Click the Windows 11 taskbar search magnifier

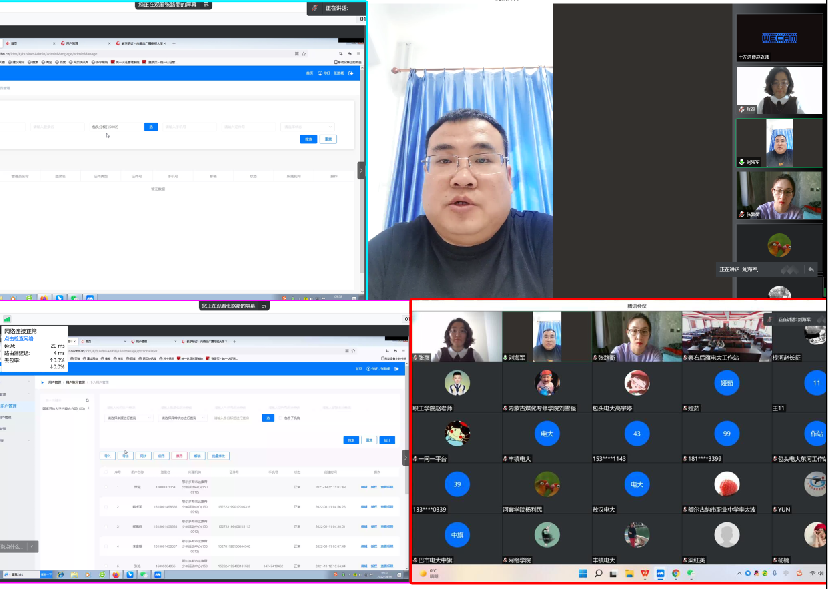click(598, 573)
